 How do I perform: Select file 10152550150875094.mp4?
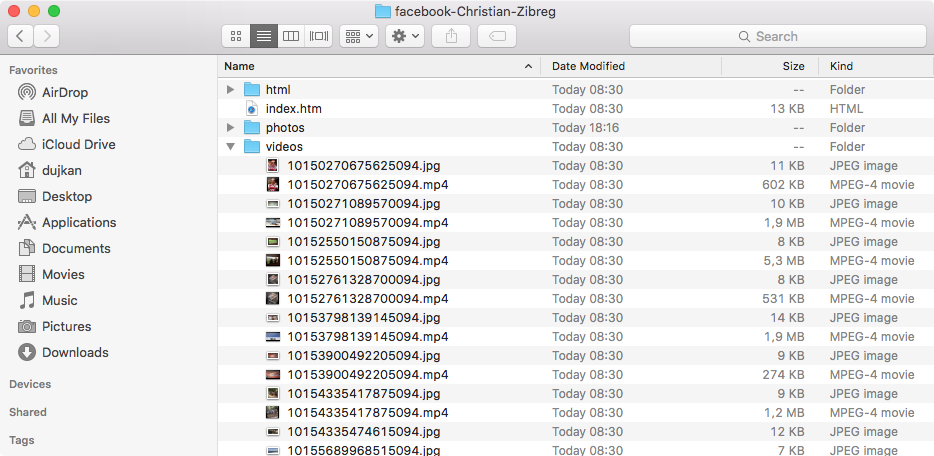click(575, 261)
